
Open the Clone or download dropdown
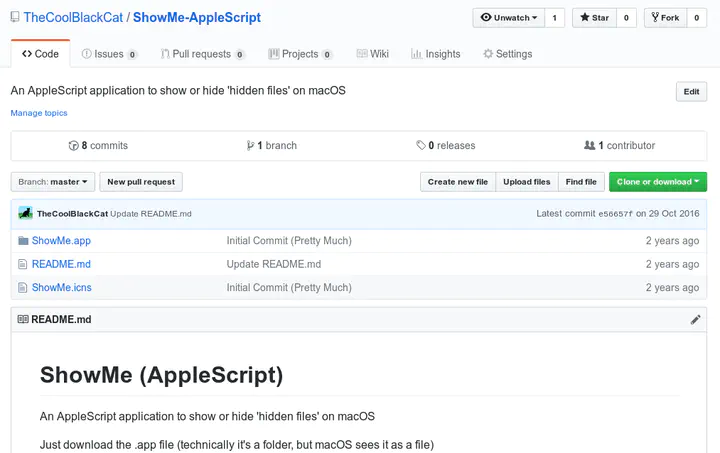[x=657, y=182]
